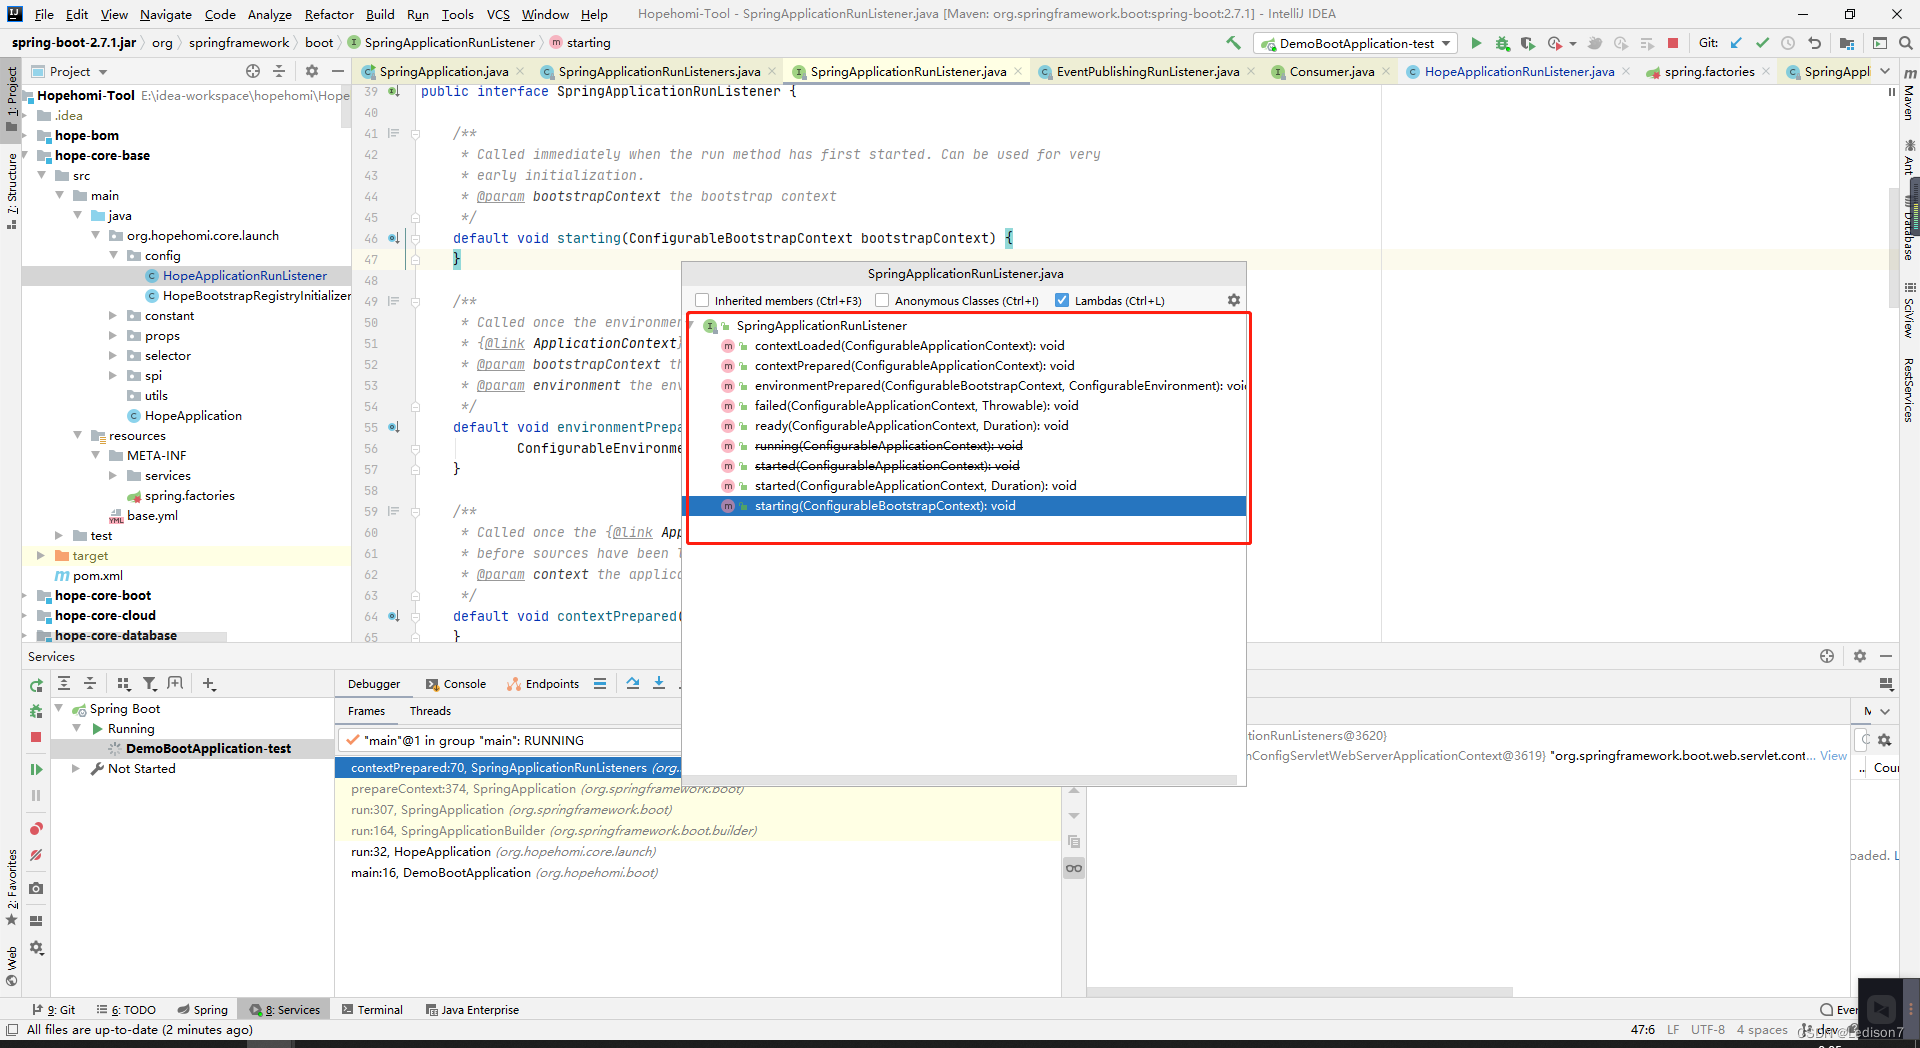
Task: Click the view breakpoints red circles icon
Action: pyautogui.click(x=36, y=829)
